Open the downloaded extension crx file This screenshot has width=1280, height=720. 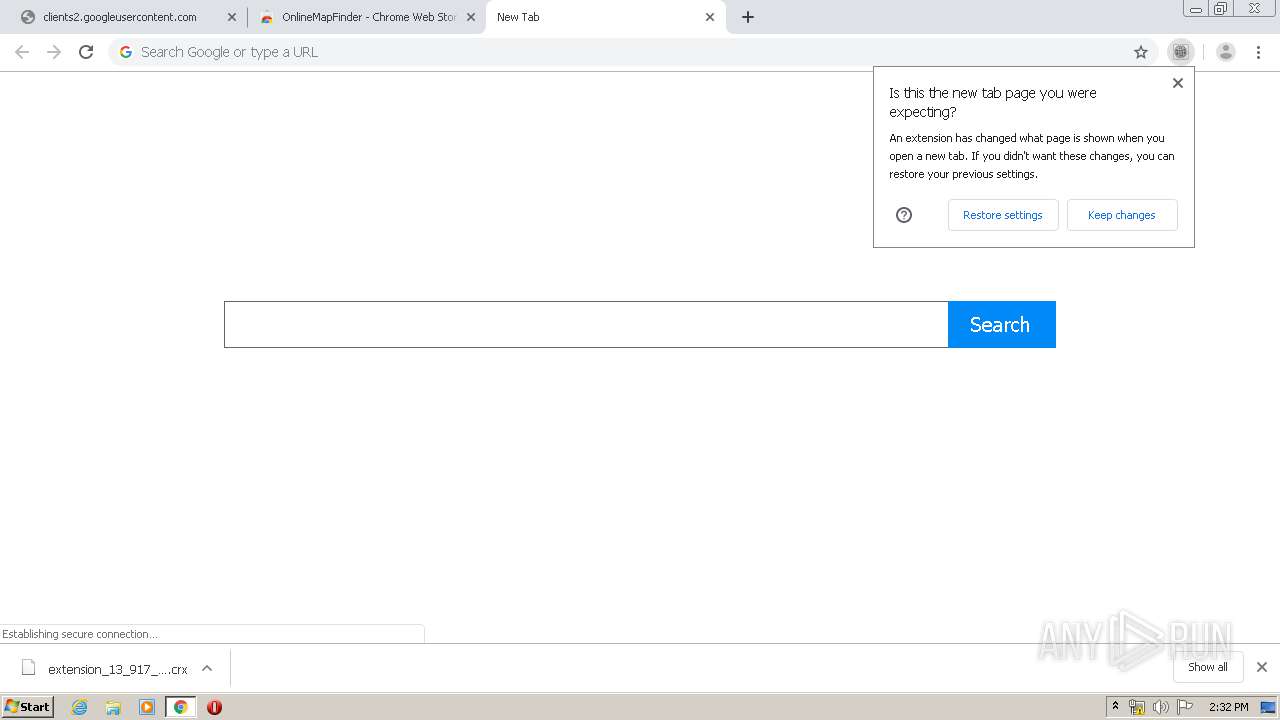pos(105,669)
